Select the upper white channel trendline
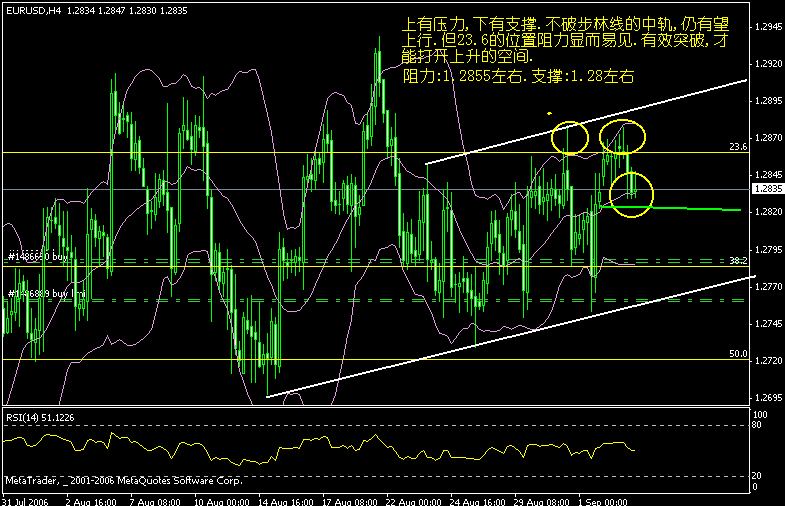The width and height of the screenshot is (785, 506). [586, 122]
